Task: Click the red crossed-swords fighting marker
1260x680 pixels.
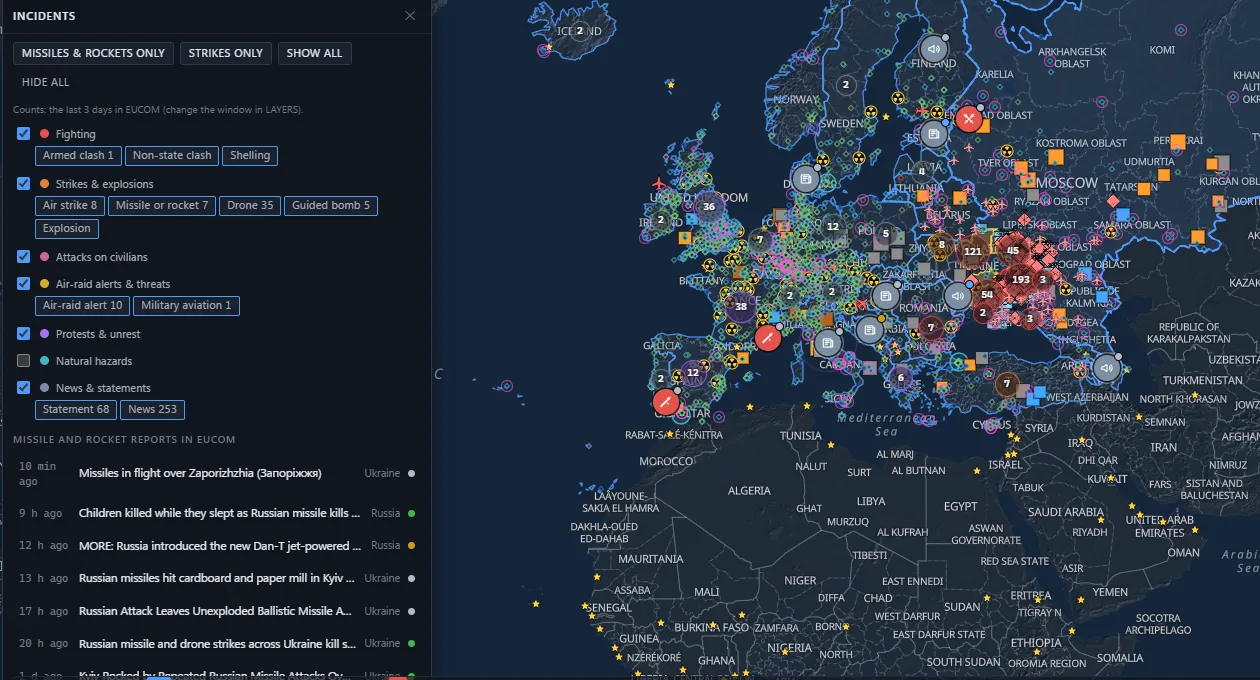Action: (968, 119)
